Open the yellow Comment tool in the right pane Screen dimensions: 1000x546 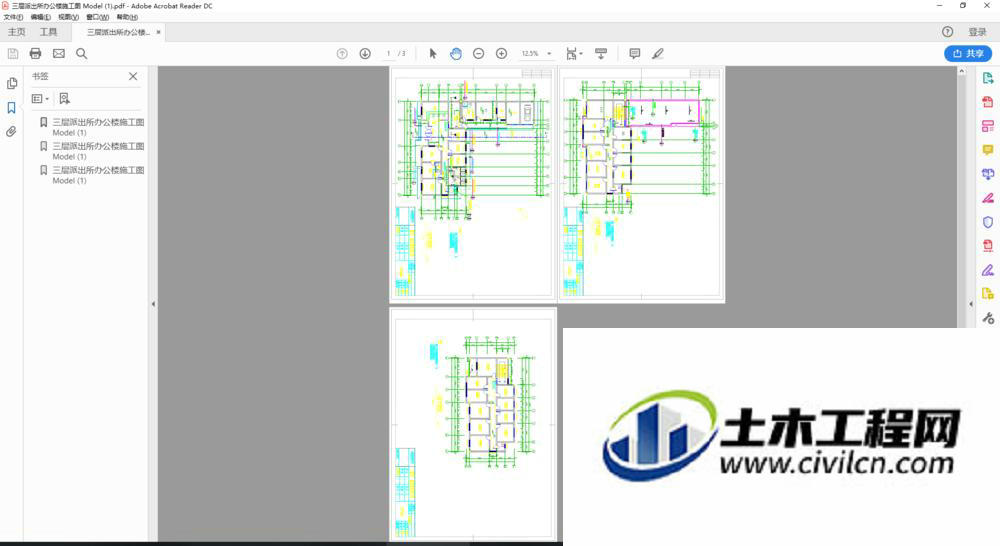988,150
